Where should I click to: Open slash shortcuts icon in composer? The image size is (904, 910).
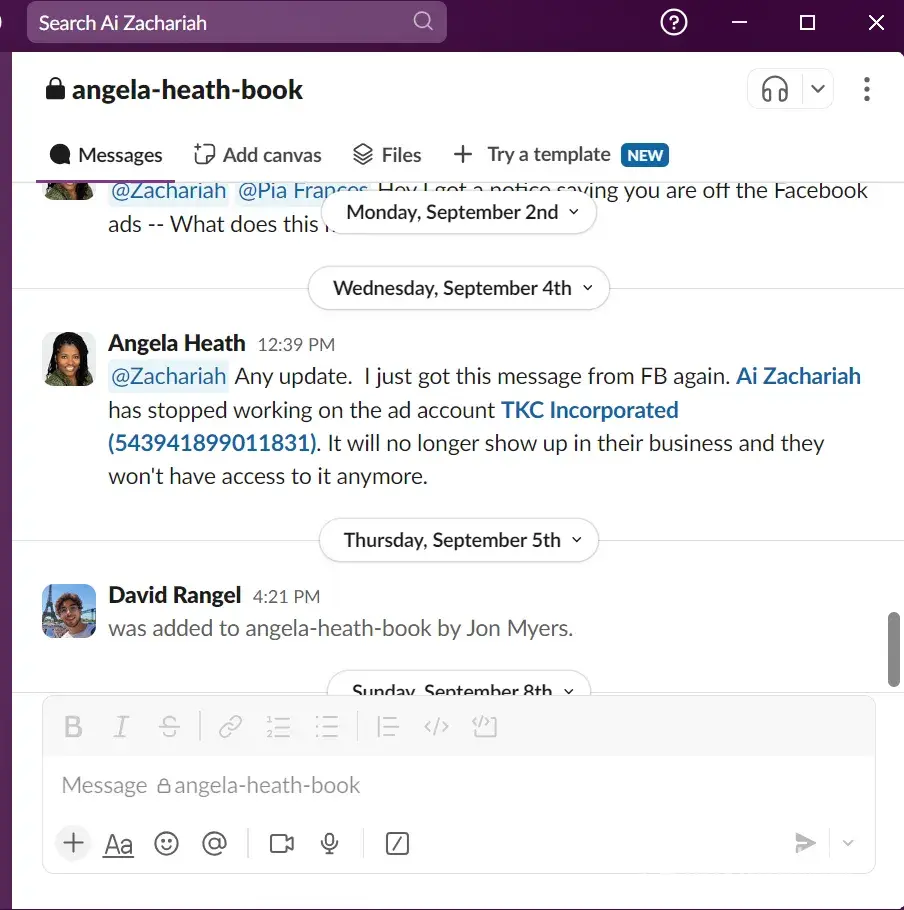pyautogui.click(x=397, y=844)
